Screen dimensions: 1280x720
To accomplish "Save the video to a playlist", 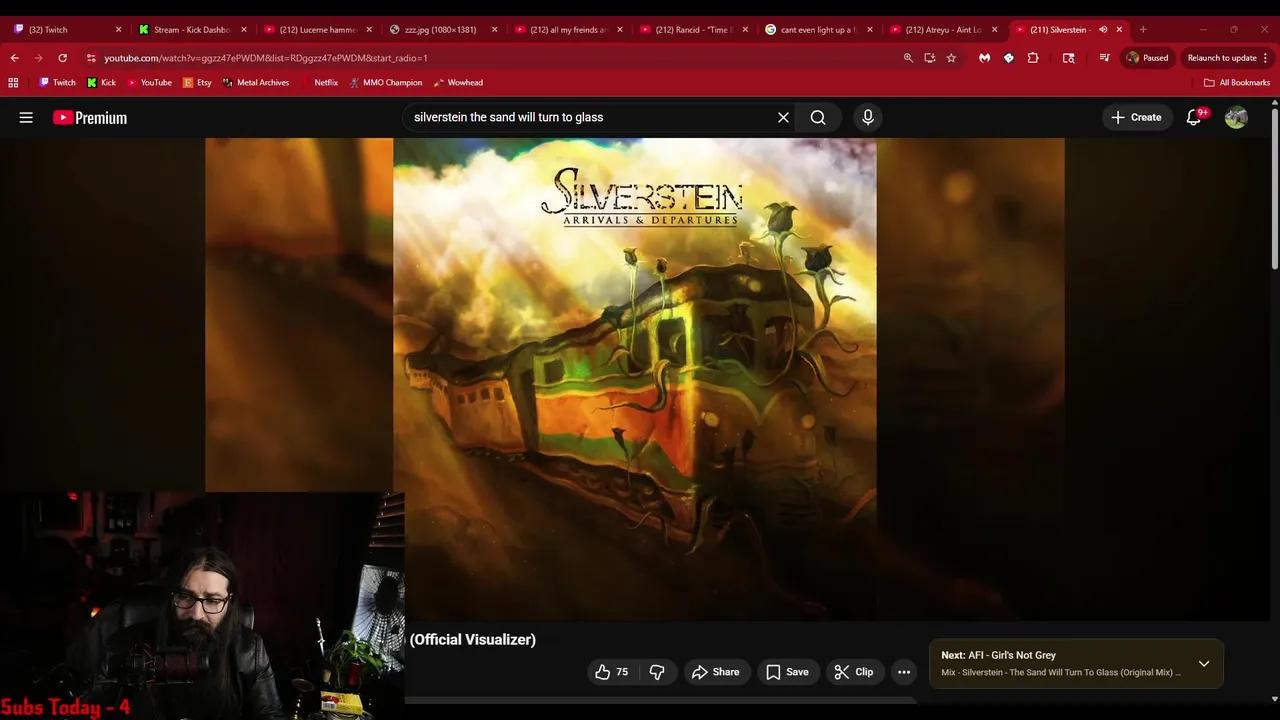I will (788, 671).
